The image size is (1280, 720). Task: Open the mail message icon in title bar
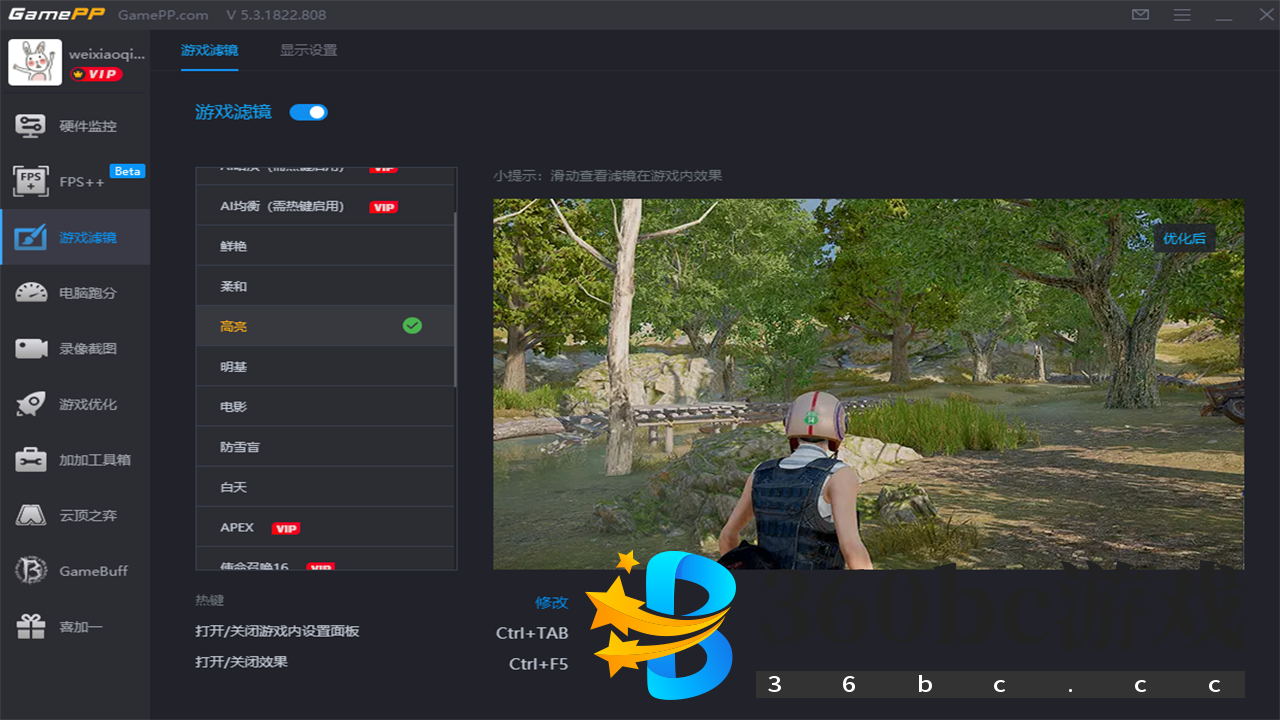[1140, 15]
